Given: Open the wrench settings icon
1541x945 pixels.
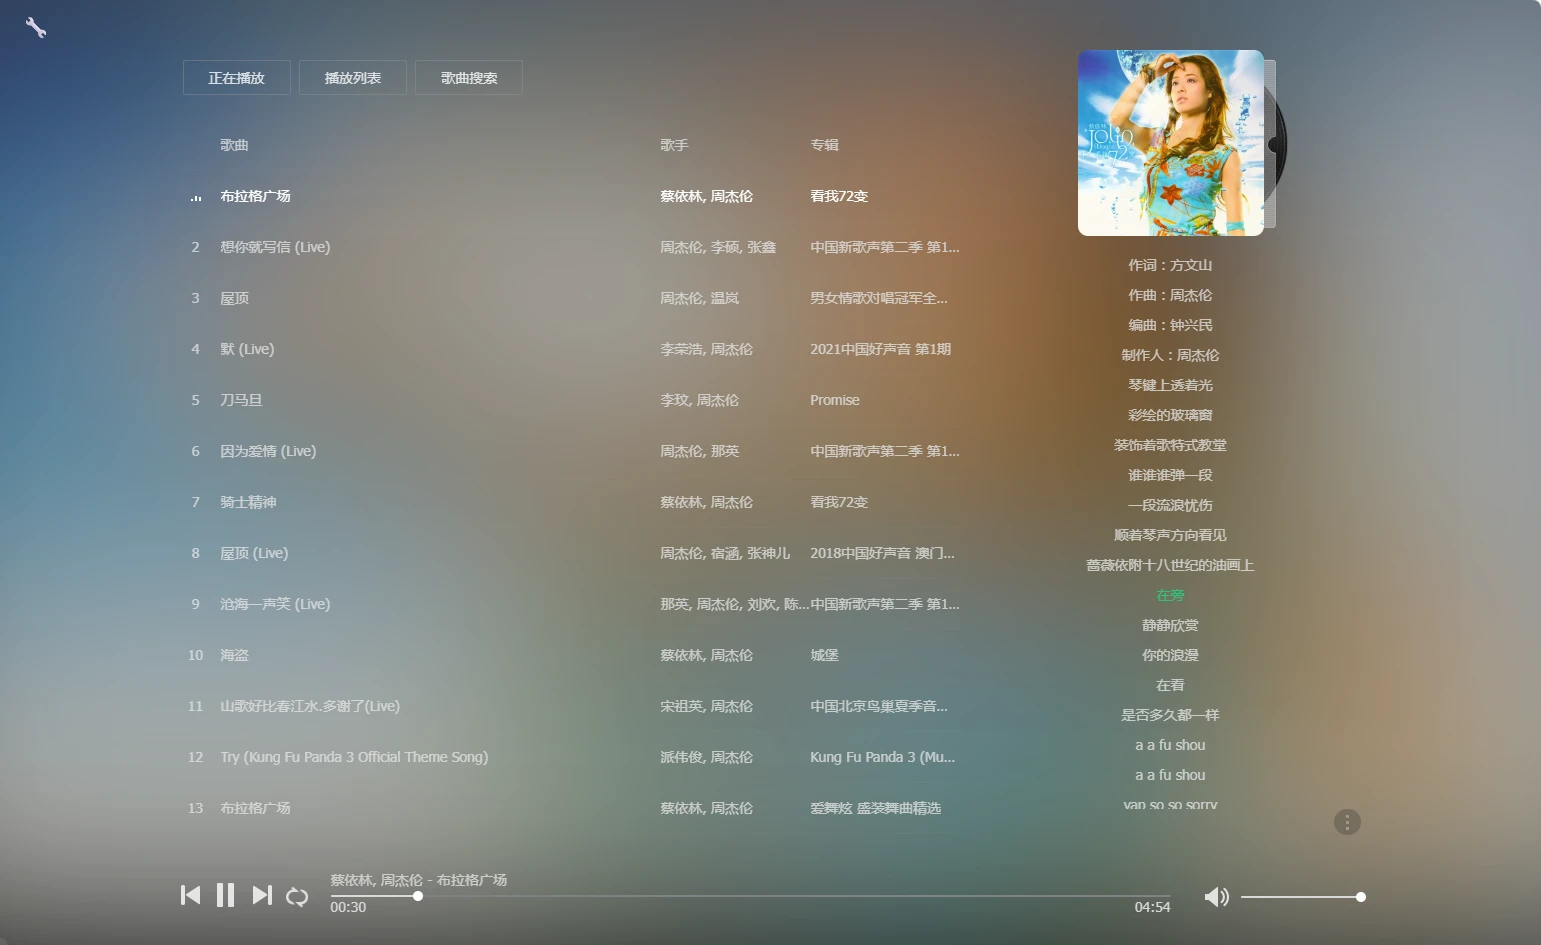Looking at the screenshot, I should 36,28.
